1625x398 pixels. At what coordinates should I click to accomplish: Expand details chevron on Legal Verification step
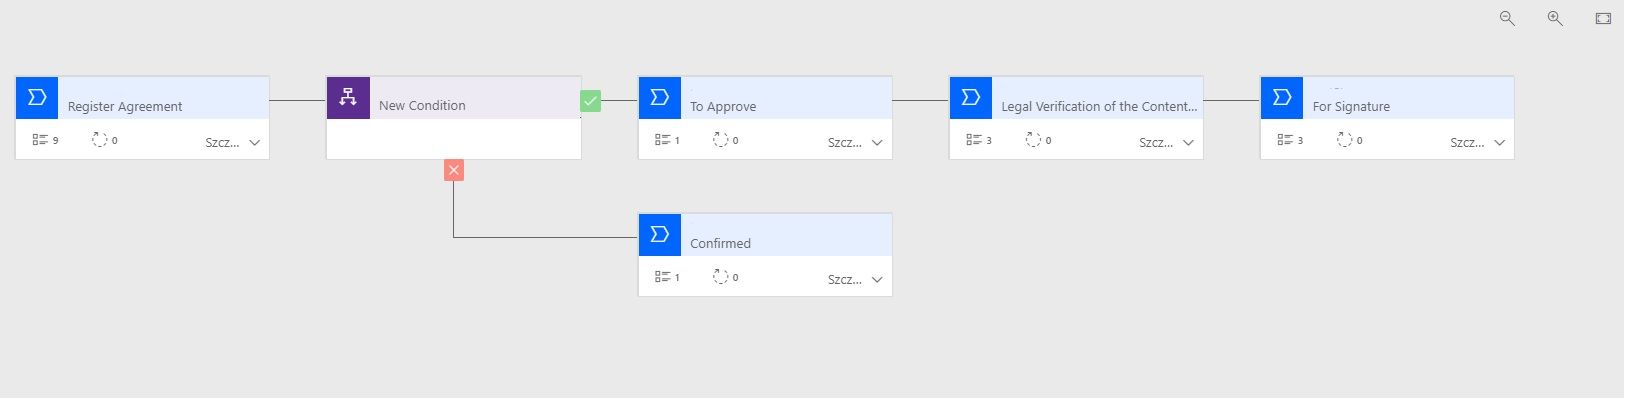click(1188, 143)
